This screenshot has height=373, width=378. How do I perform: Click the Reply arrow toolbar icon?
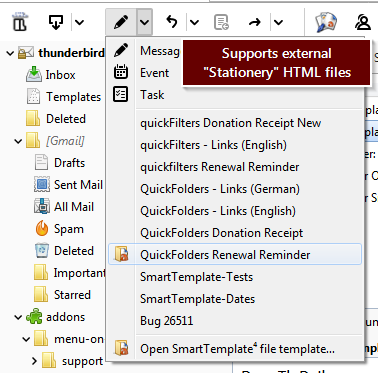pos(172,22)
